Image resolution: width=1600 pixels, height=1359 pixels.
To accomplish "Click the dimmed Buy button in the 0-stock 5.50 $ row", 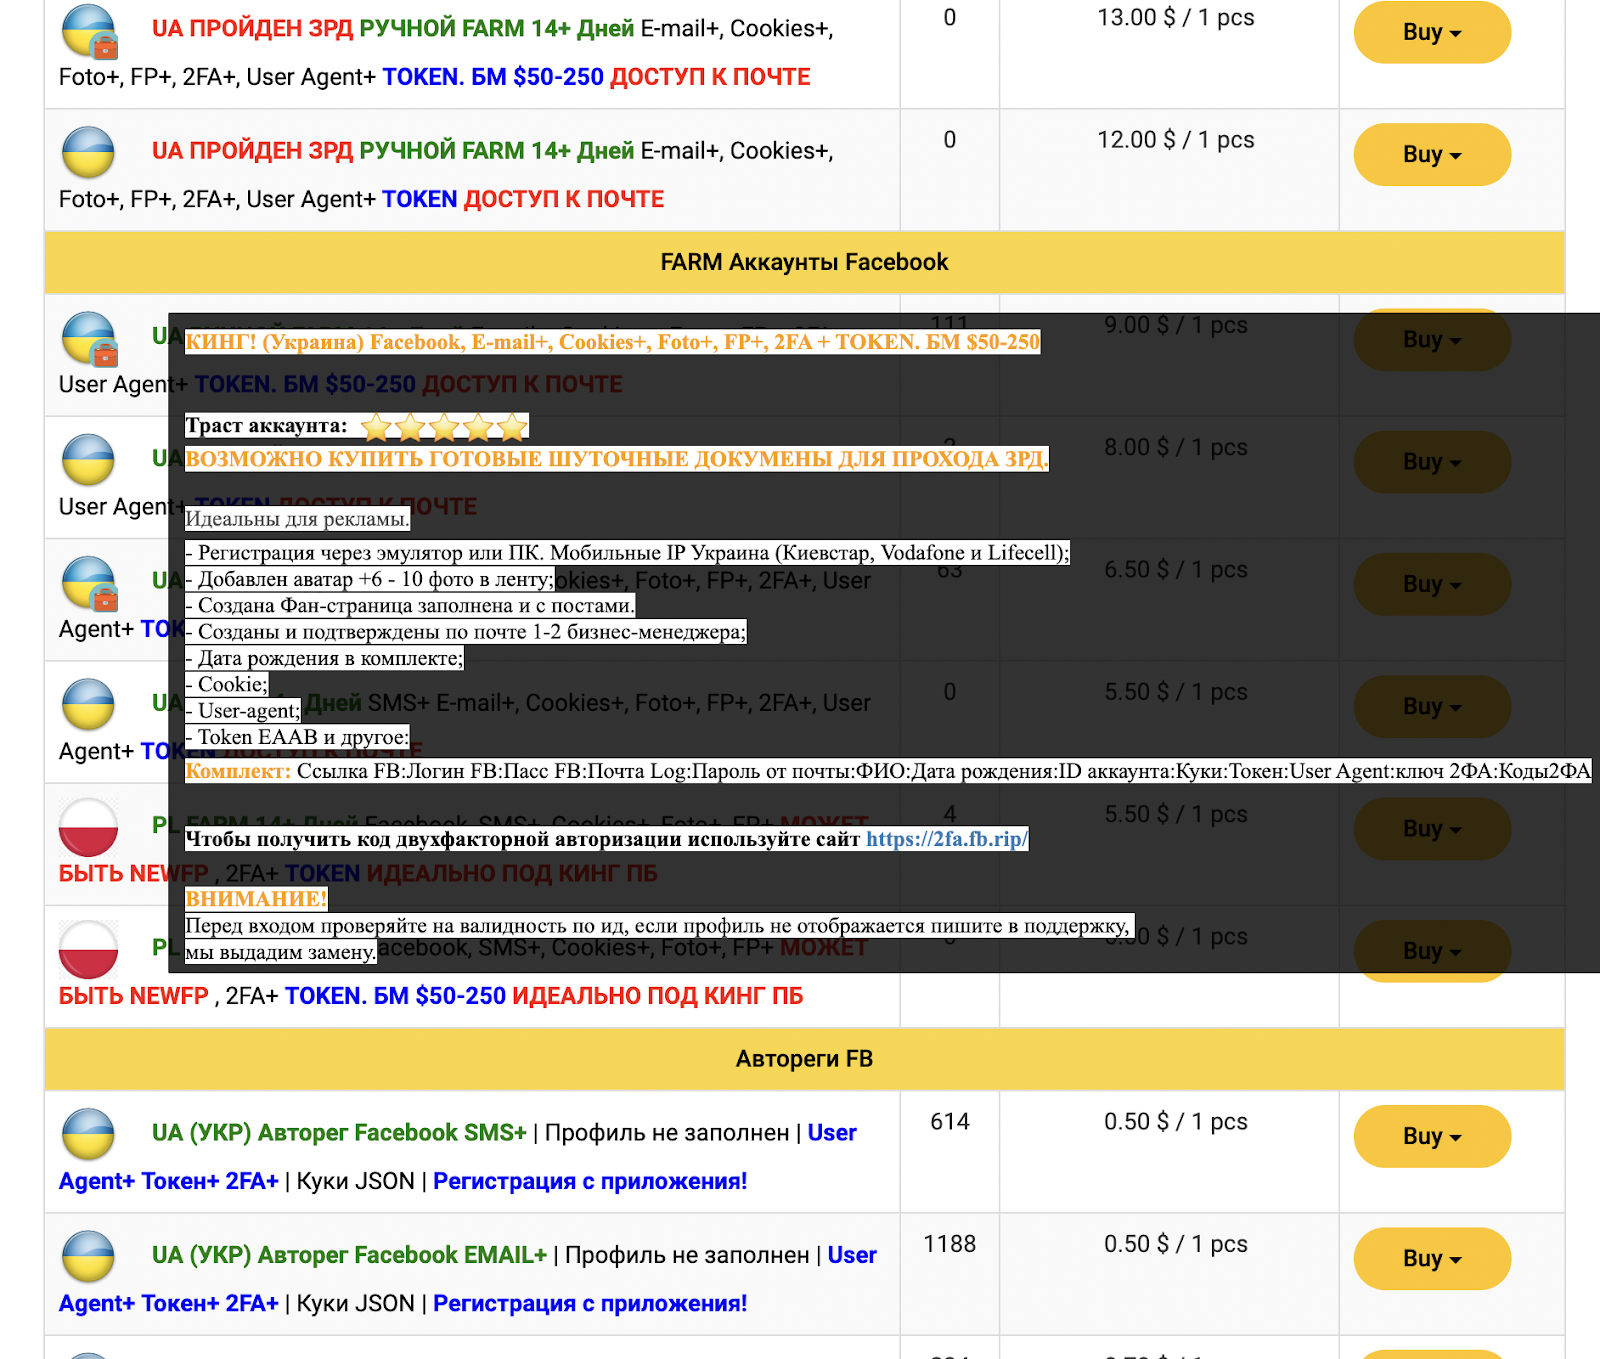I will point(1432,706).
